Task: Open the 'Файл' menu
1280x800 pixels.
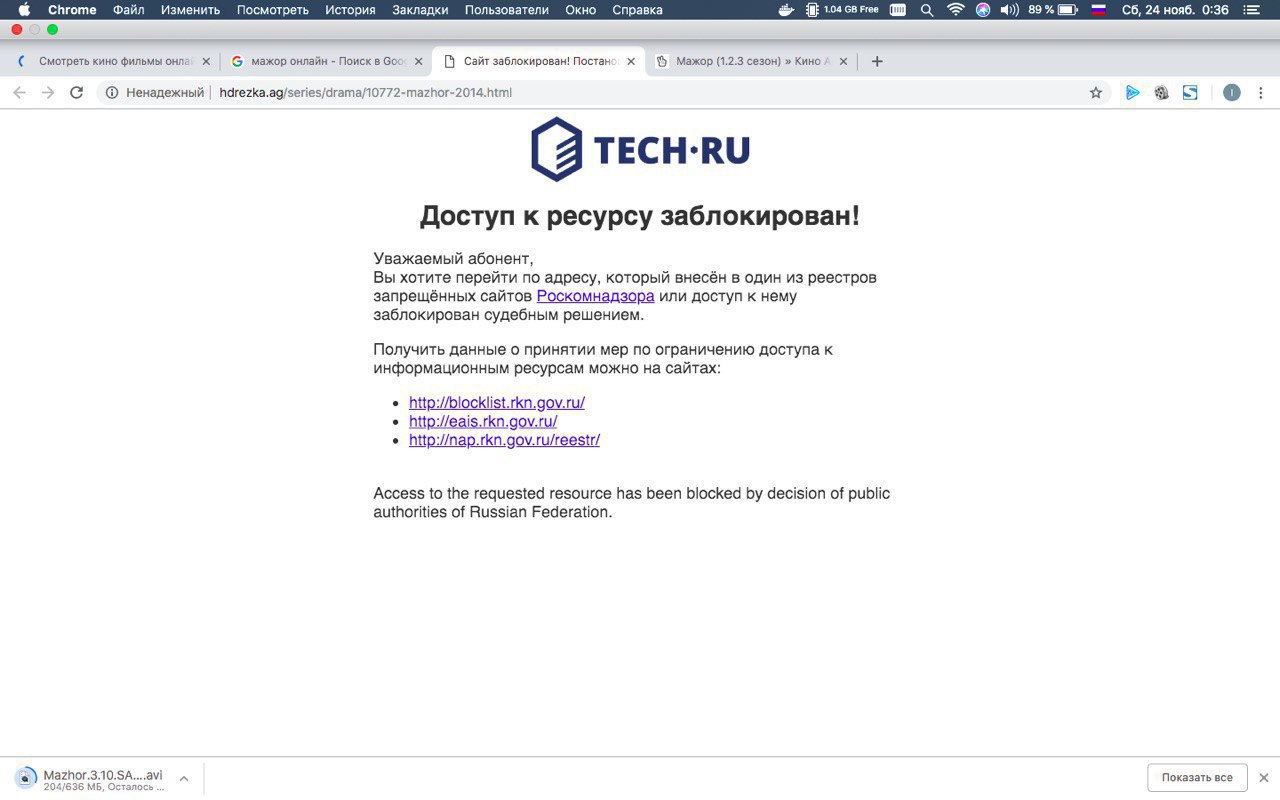Action: 128,10
